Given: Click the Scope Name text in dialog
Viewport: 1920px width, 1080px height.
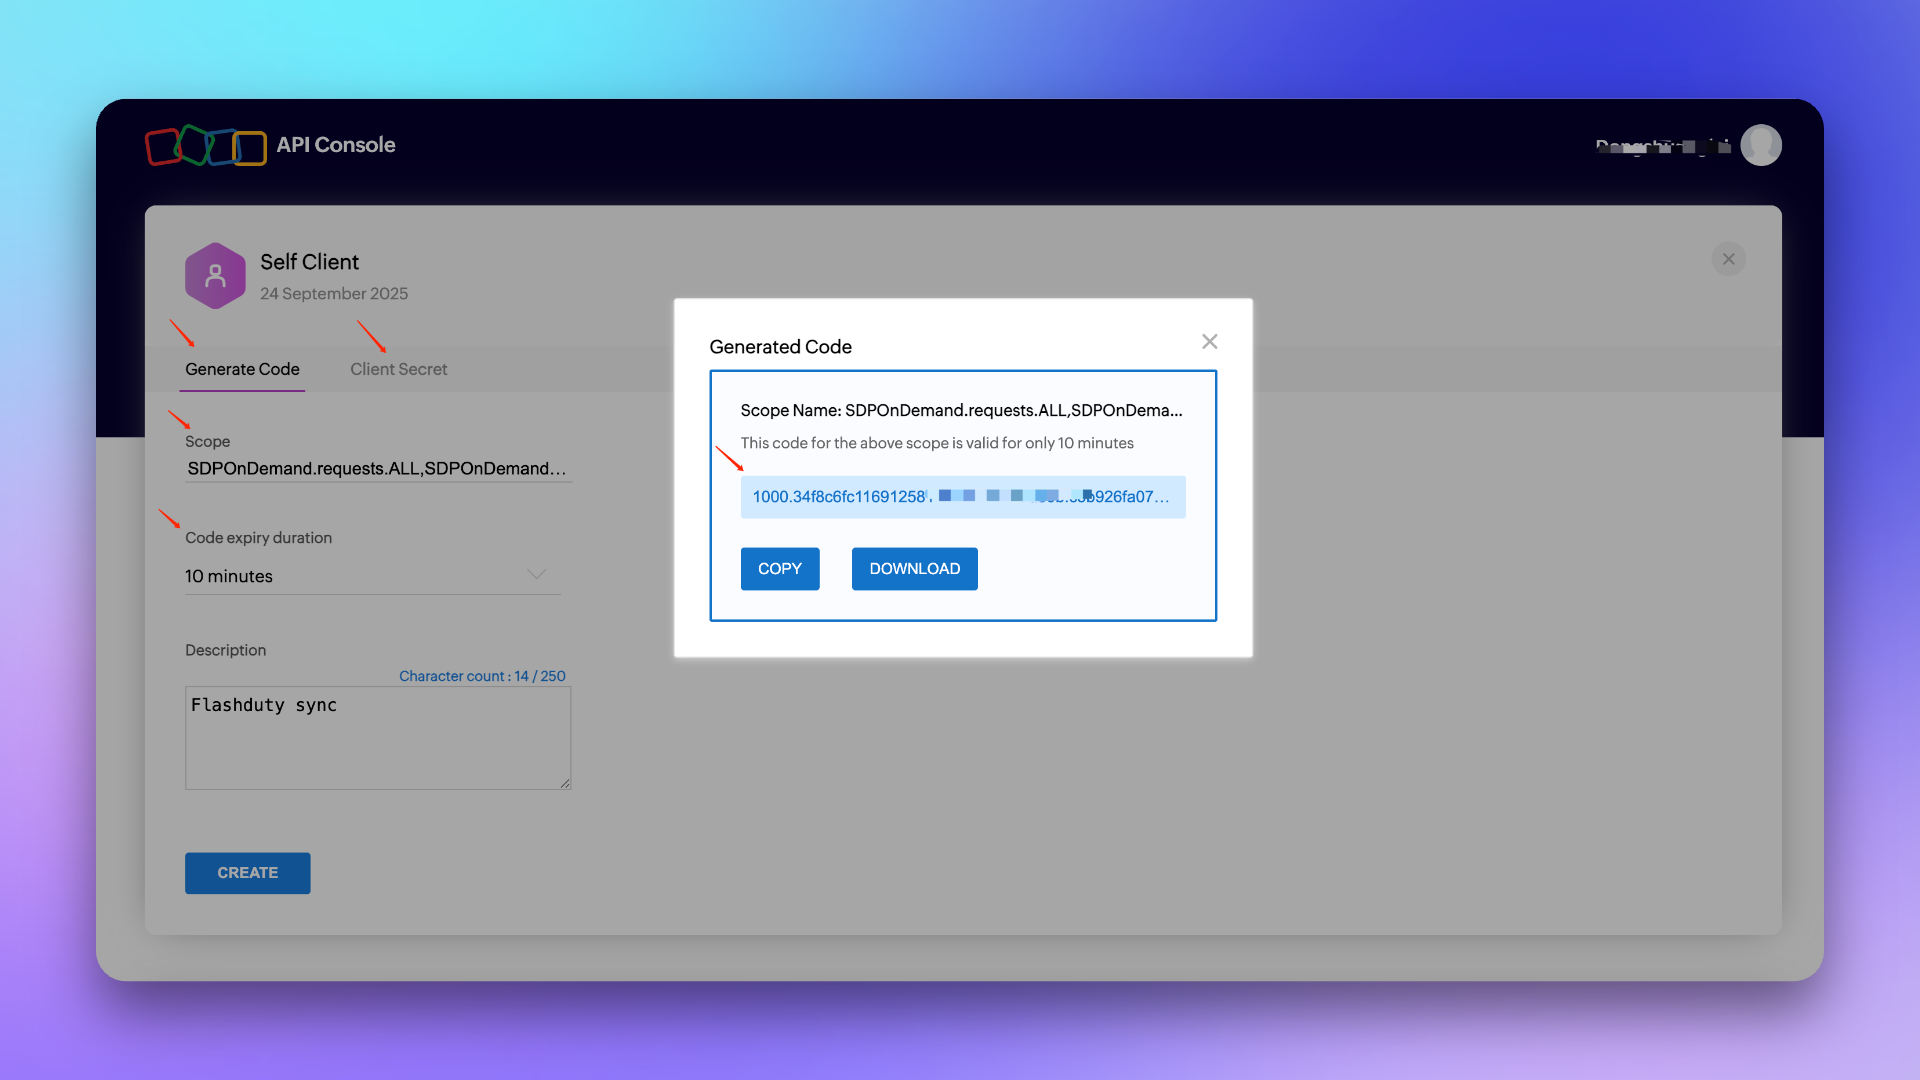Looking at the screenshot, I should [960, 410].
